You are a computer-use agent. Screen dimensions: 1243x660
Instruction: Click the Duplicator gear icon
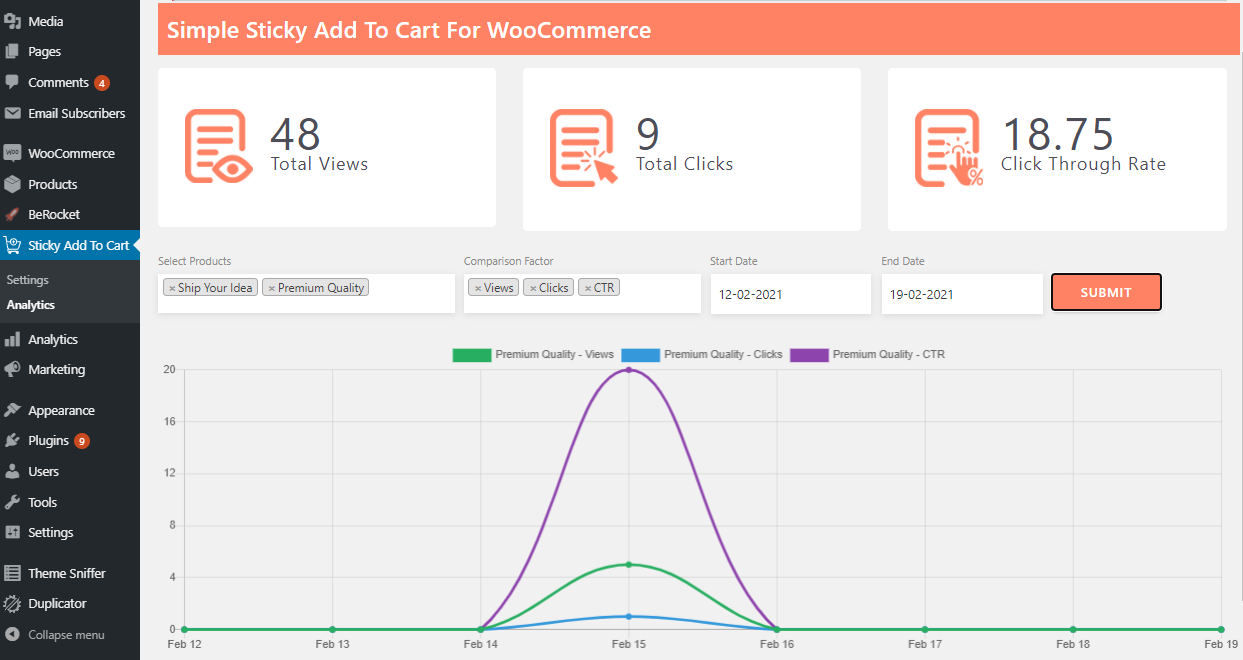point(12,603)
